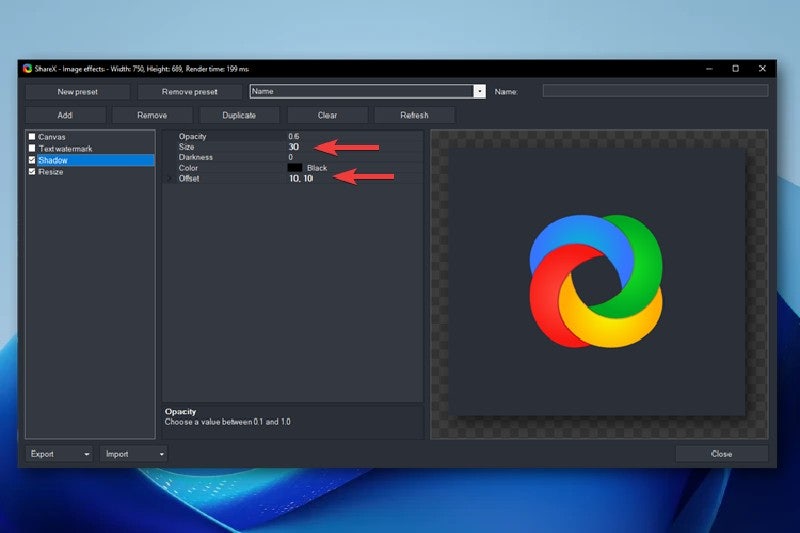The width and height of the screenshot is (800, 533).
Task: Maximize the ShareX Image effects window
Action: click(x=735, y=68)
